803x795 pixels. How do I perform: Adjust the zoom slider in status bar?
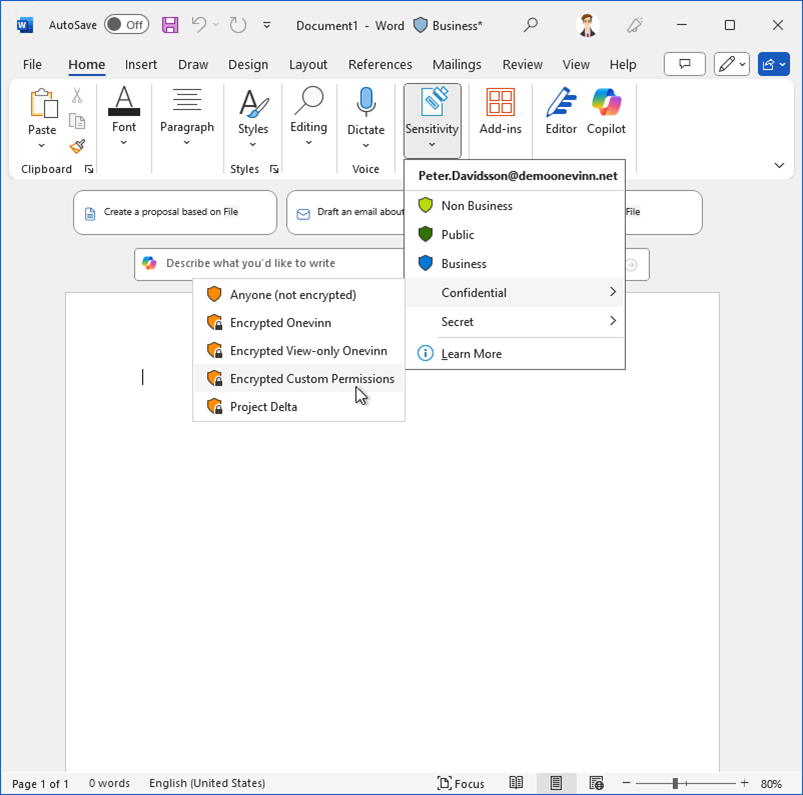676,783
